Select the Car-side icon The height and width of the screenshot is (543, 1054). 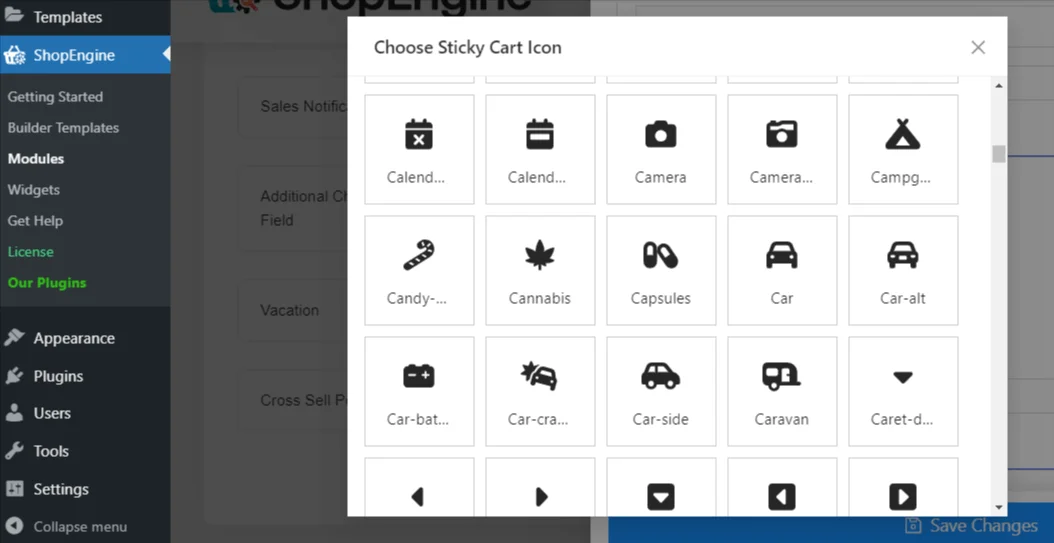(x=660, y=391)
